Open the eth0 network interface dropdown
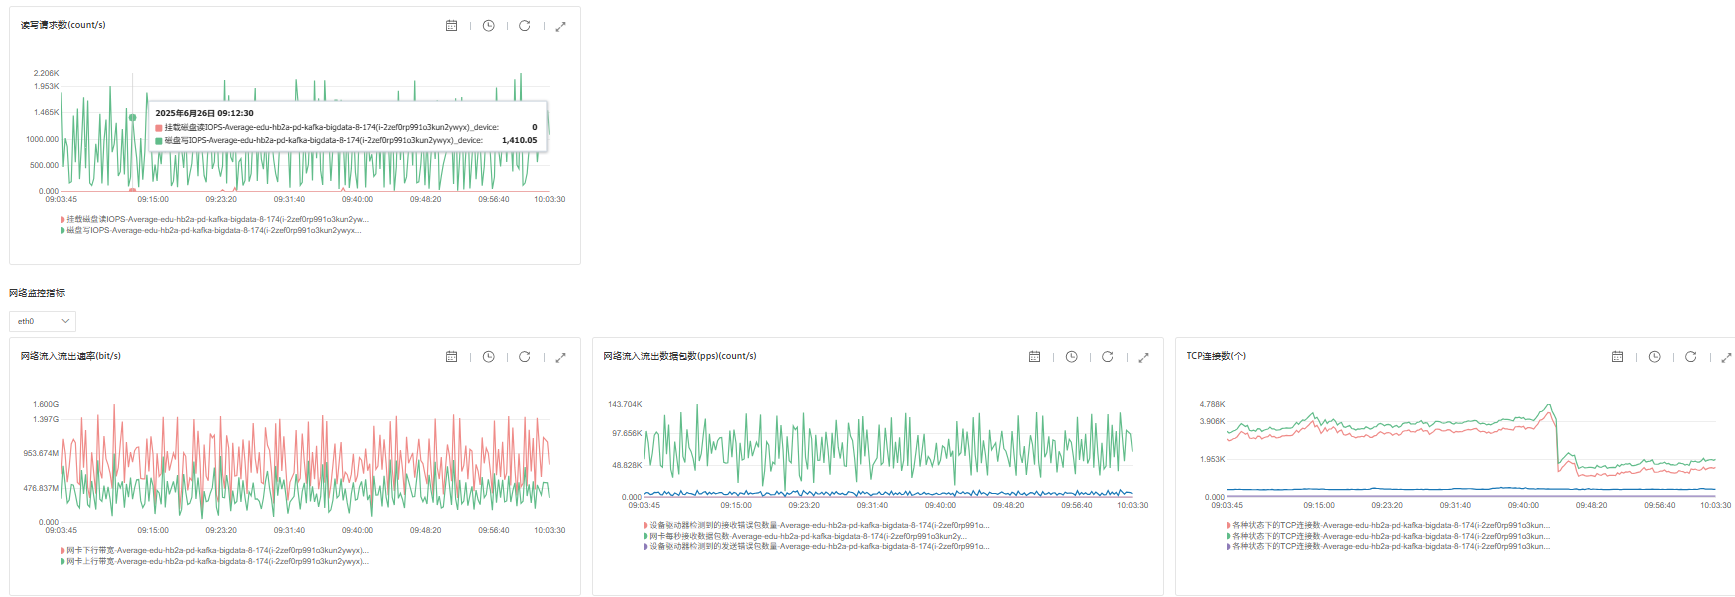 tap(42, 321)
